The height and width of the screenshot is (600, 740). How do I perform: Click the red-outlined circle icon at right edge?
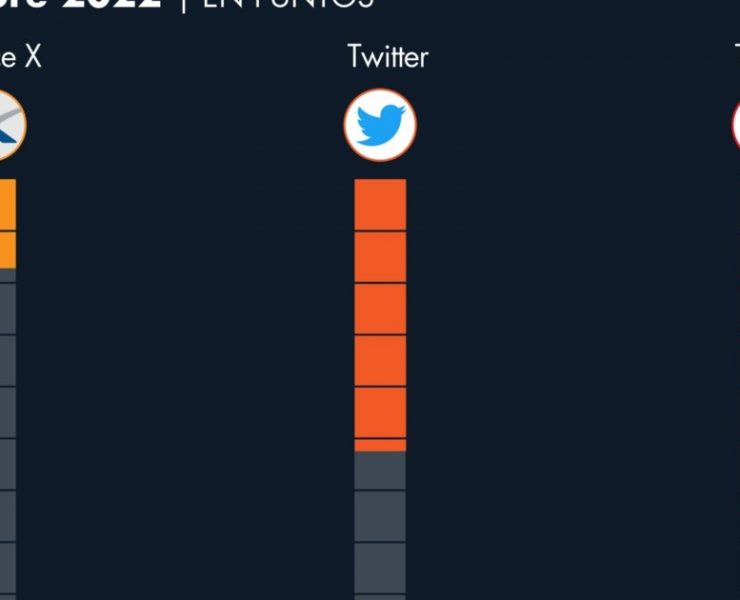pos(735,125)
